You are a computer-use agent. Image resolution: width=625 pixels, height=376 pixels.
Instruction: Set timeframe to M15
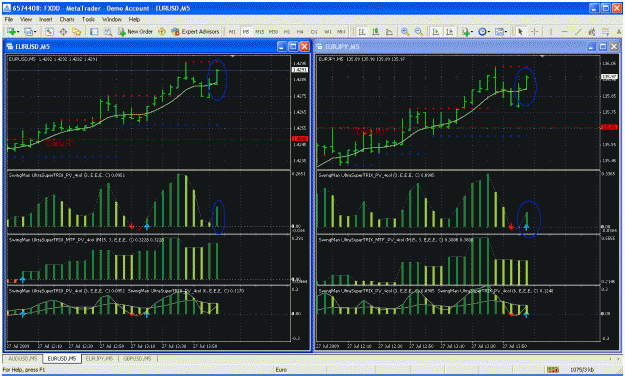click(x=259, y=31)
